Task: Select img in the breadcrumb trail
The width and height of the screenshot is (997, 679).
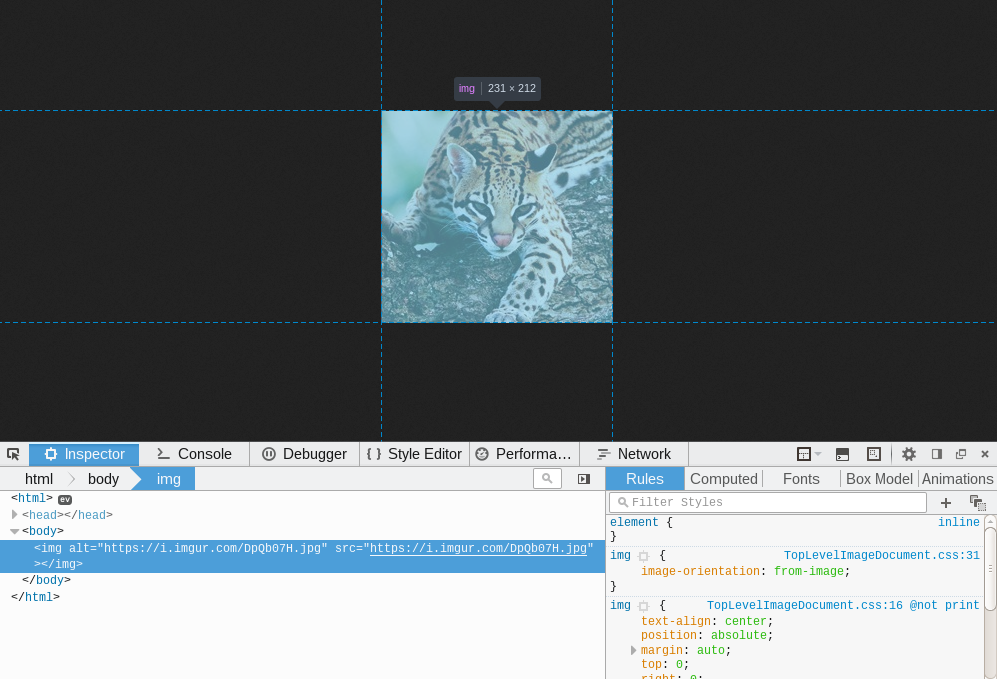Action: click(x=168, y=479)
